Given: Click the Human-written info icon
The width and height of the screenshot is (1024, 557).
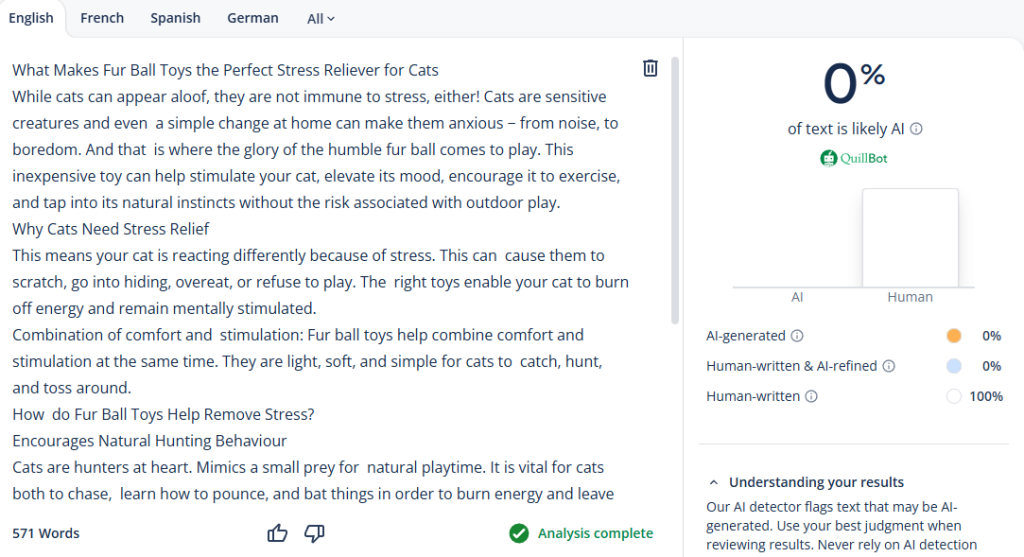Looking at the screenshot, I should pyautogui.click(x=811, y=396).
